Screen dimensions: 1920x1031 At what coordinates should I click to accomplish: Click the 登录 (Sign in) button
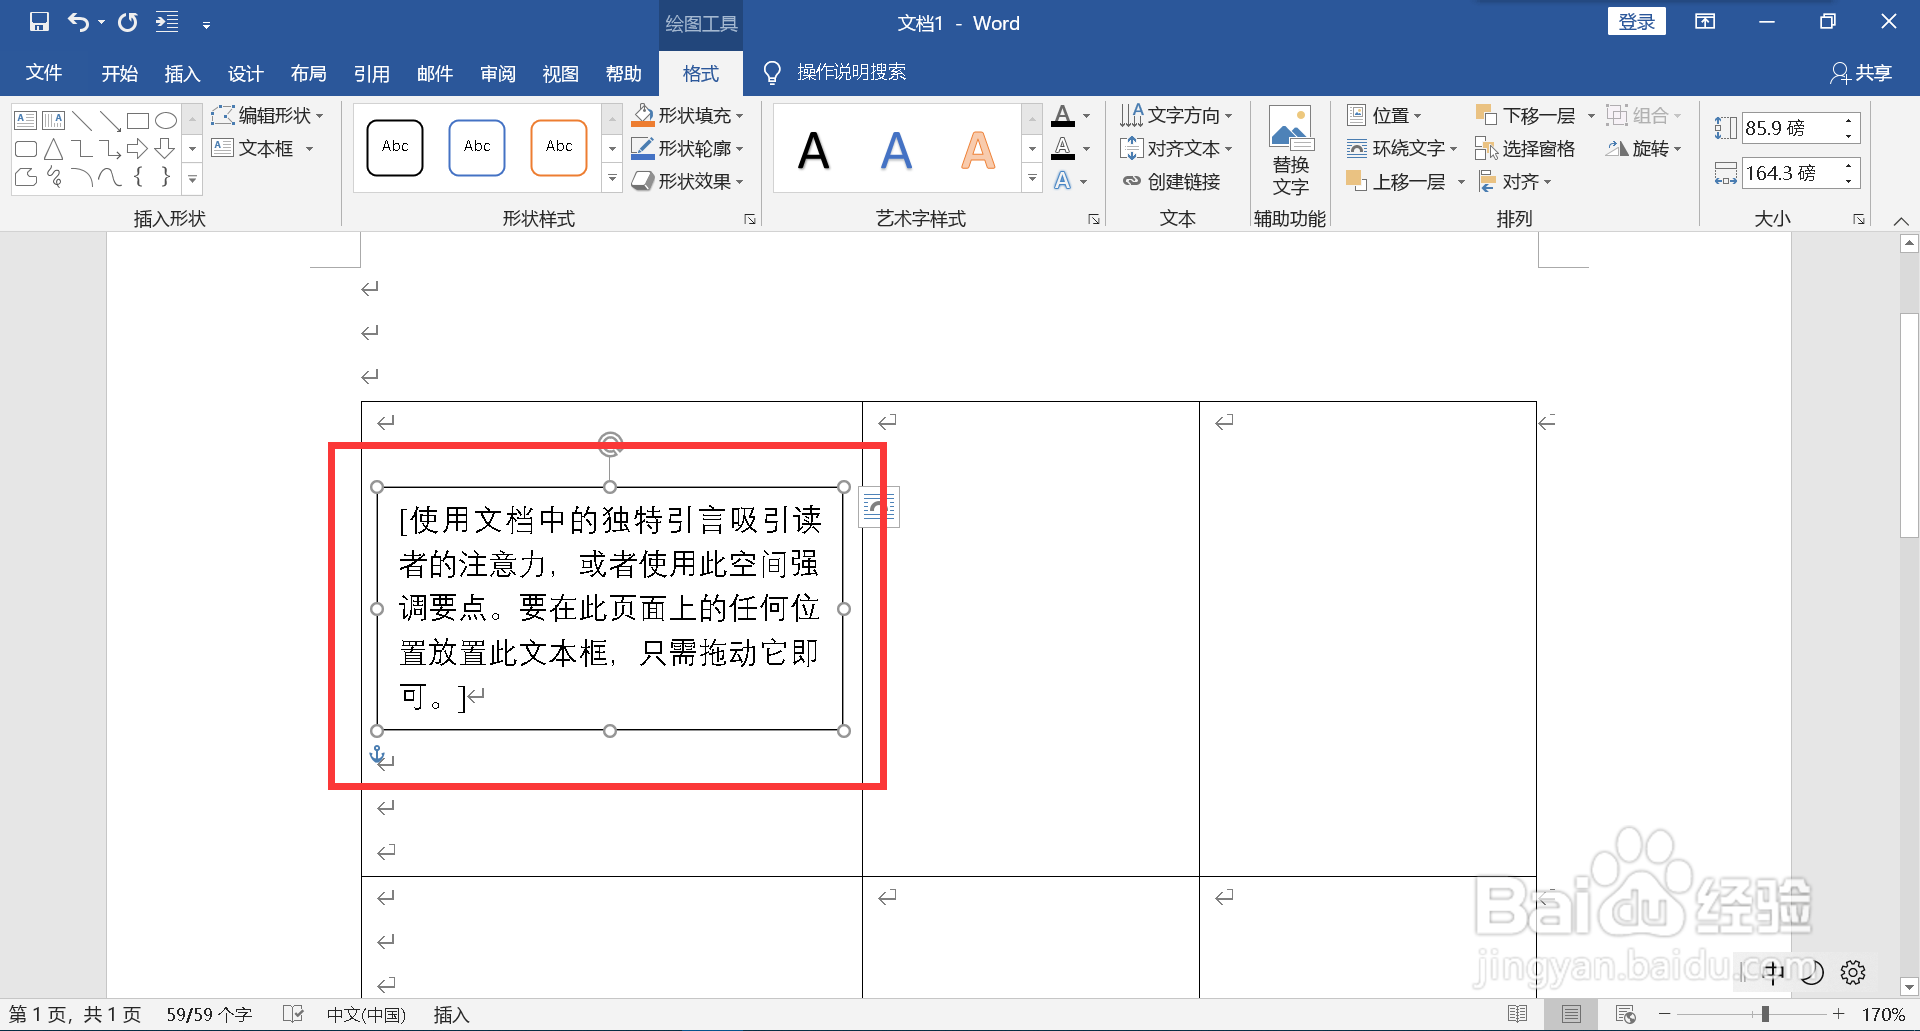tap(1636, 20)
